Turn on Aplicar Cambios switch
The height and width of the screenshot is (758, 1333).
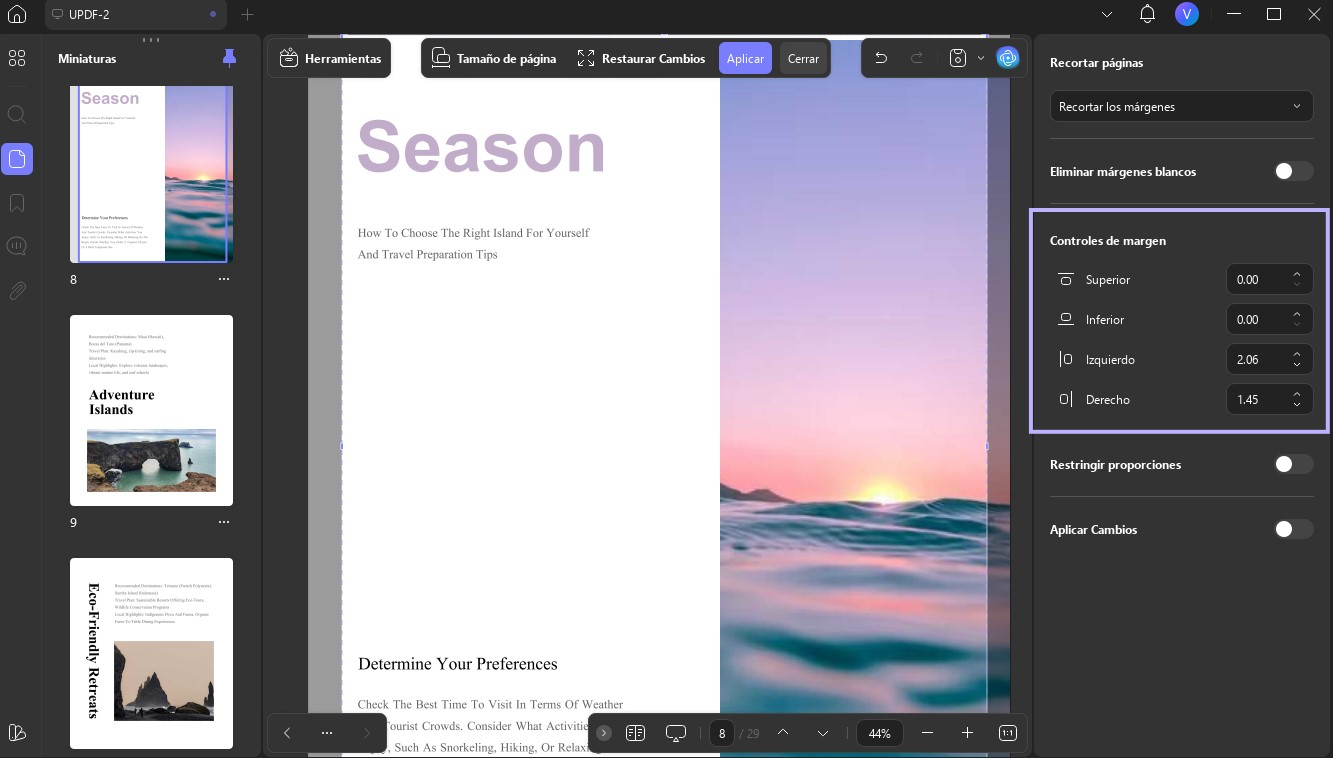pyautogui.click(x=1293, y=529)
